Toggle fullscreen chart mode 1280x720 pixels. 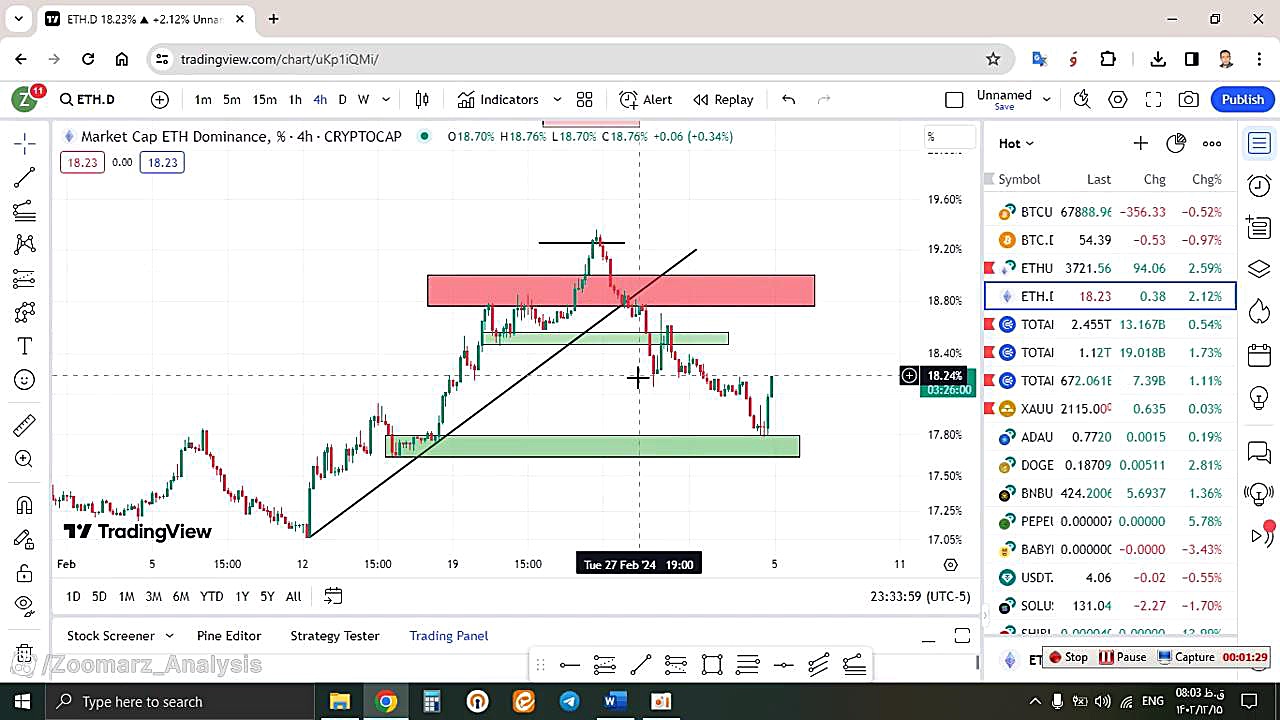1153,99
